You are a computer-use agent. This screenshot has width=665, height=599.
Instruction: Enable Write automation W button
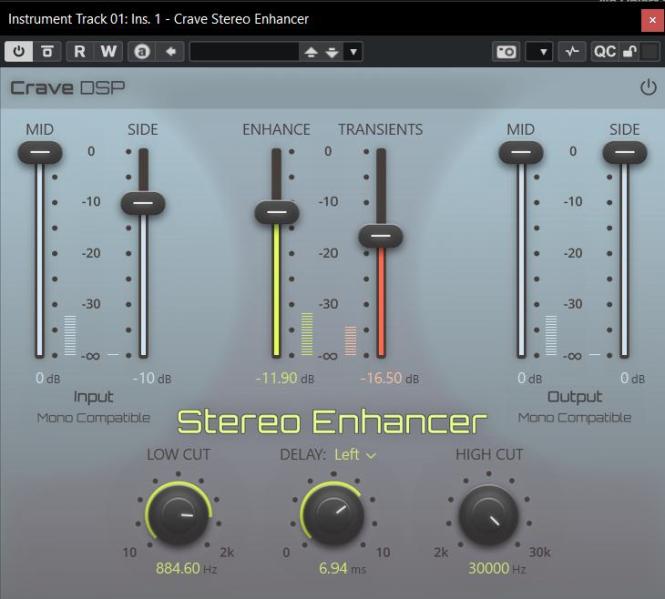coord(109,52)
